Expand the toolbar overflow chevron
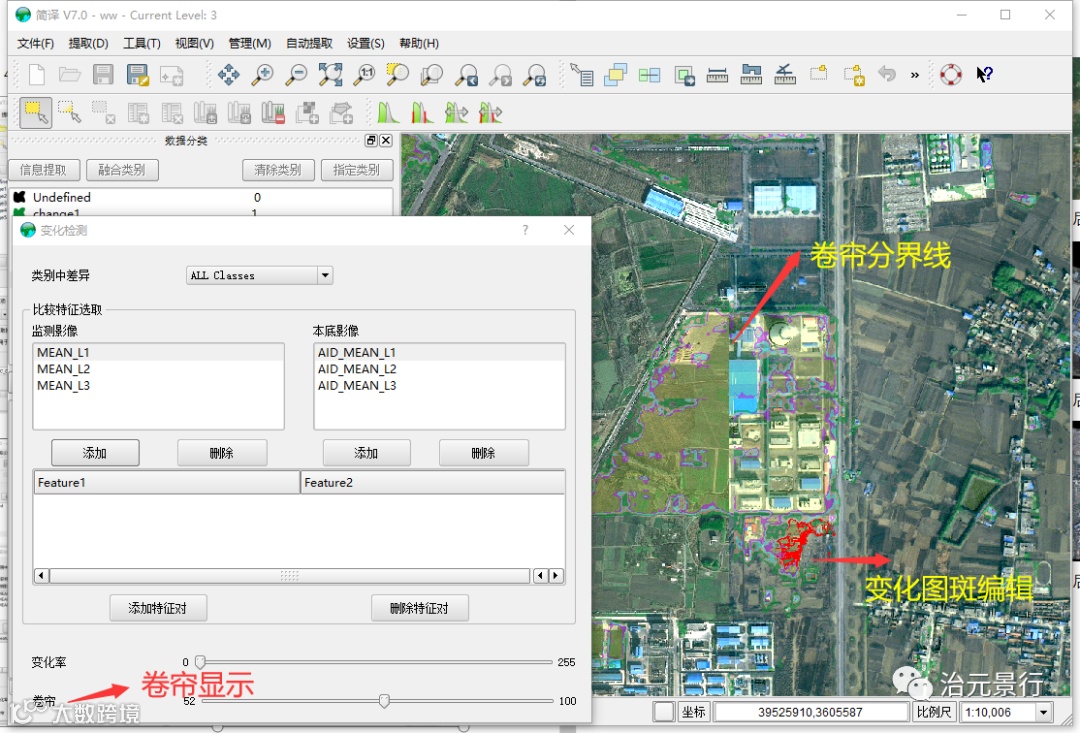 (x=914, y=75)
